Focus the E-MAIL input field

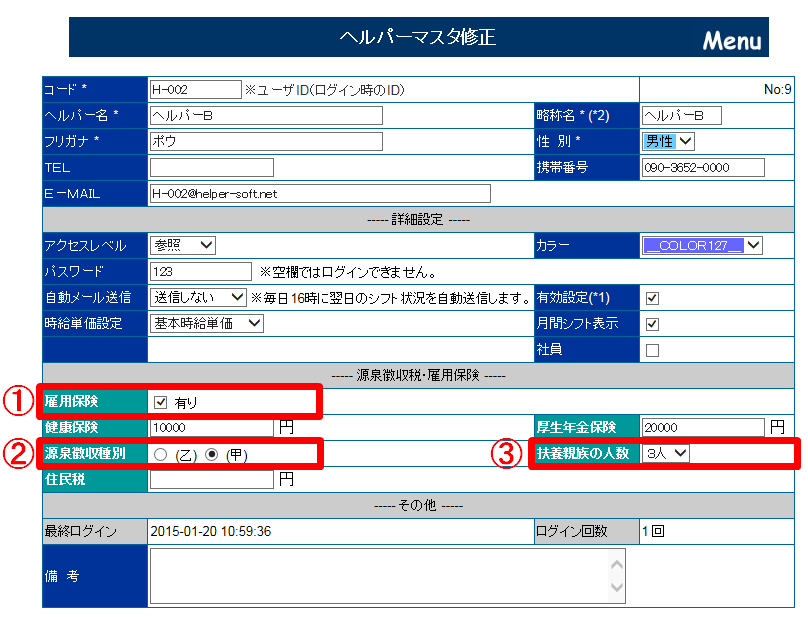pos(319,193)
